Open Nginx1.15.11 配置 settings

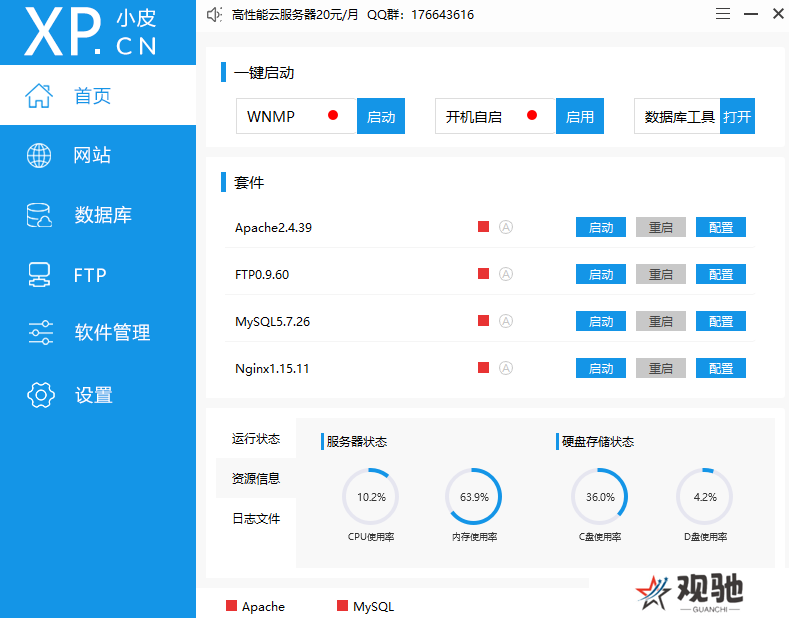721,368
